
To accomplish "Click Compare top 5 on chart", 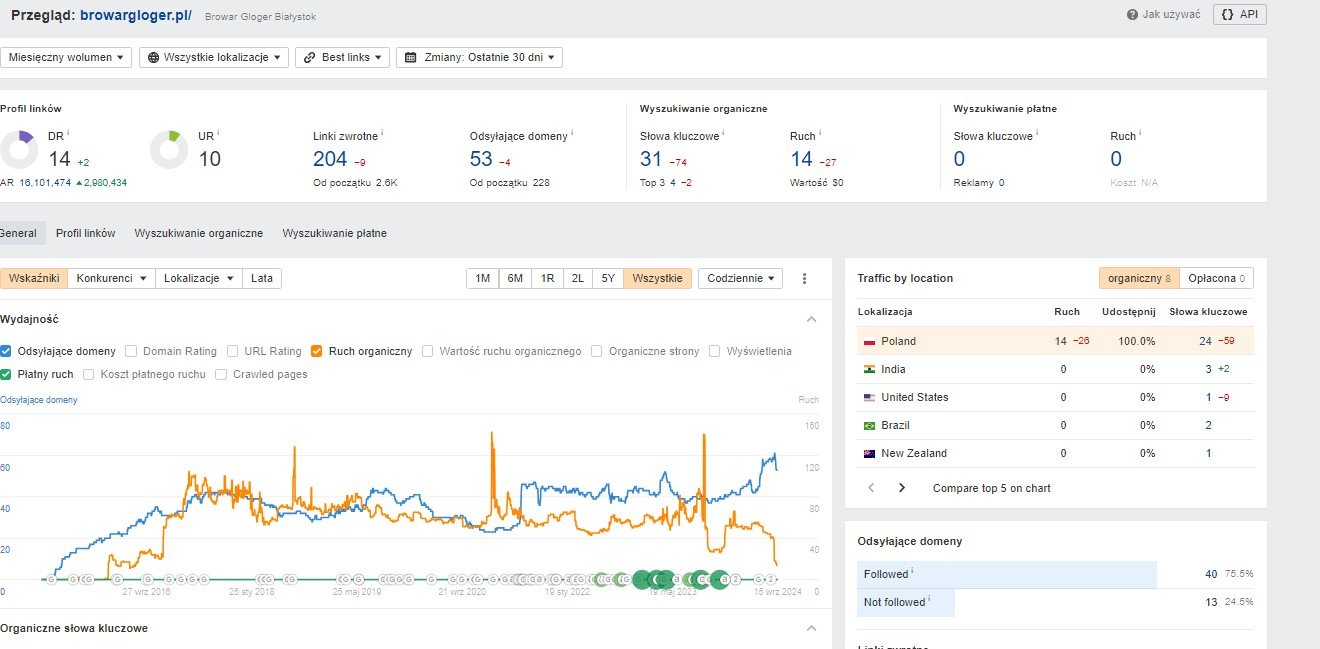I will (x=992, y=488).
